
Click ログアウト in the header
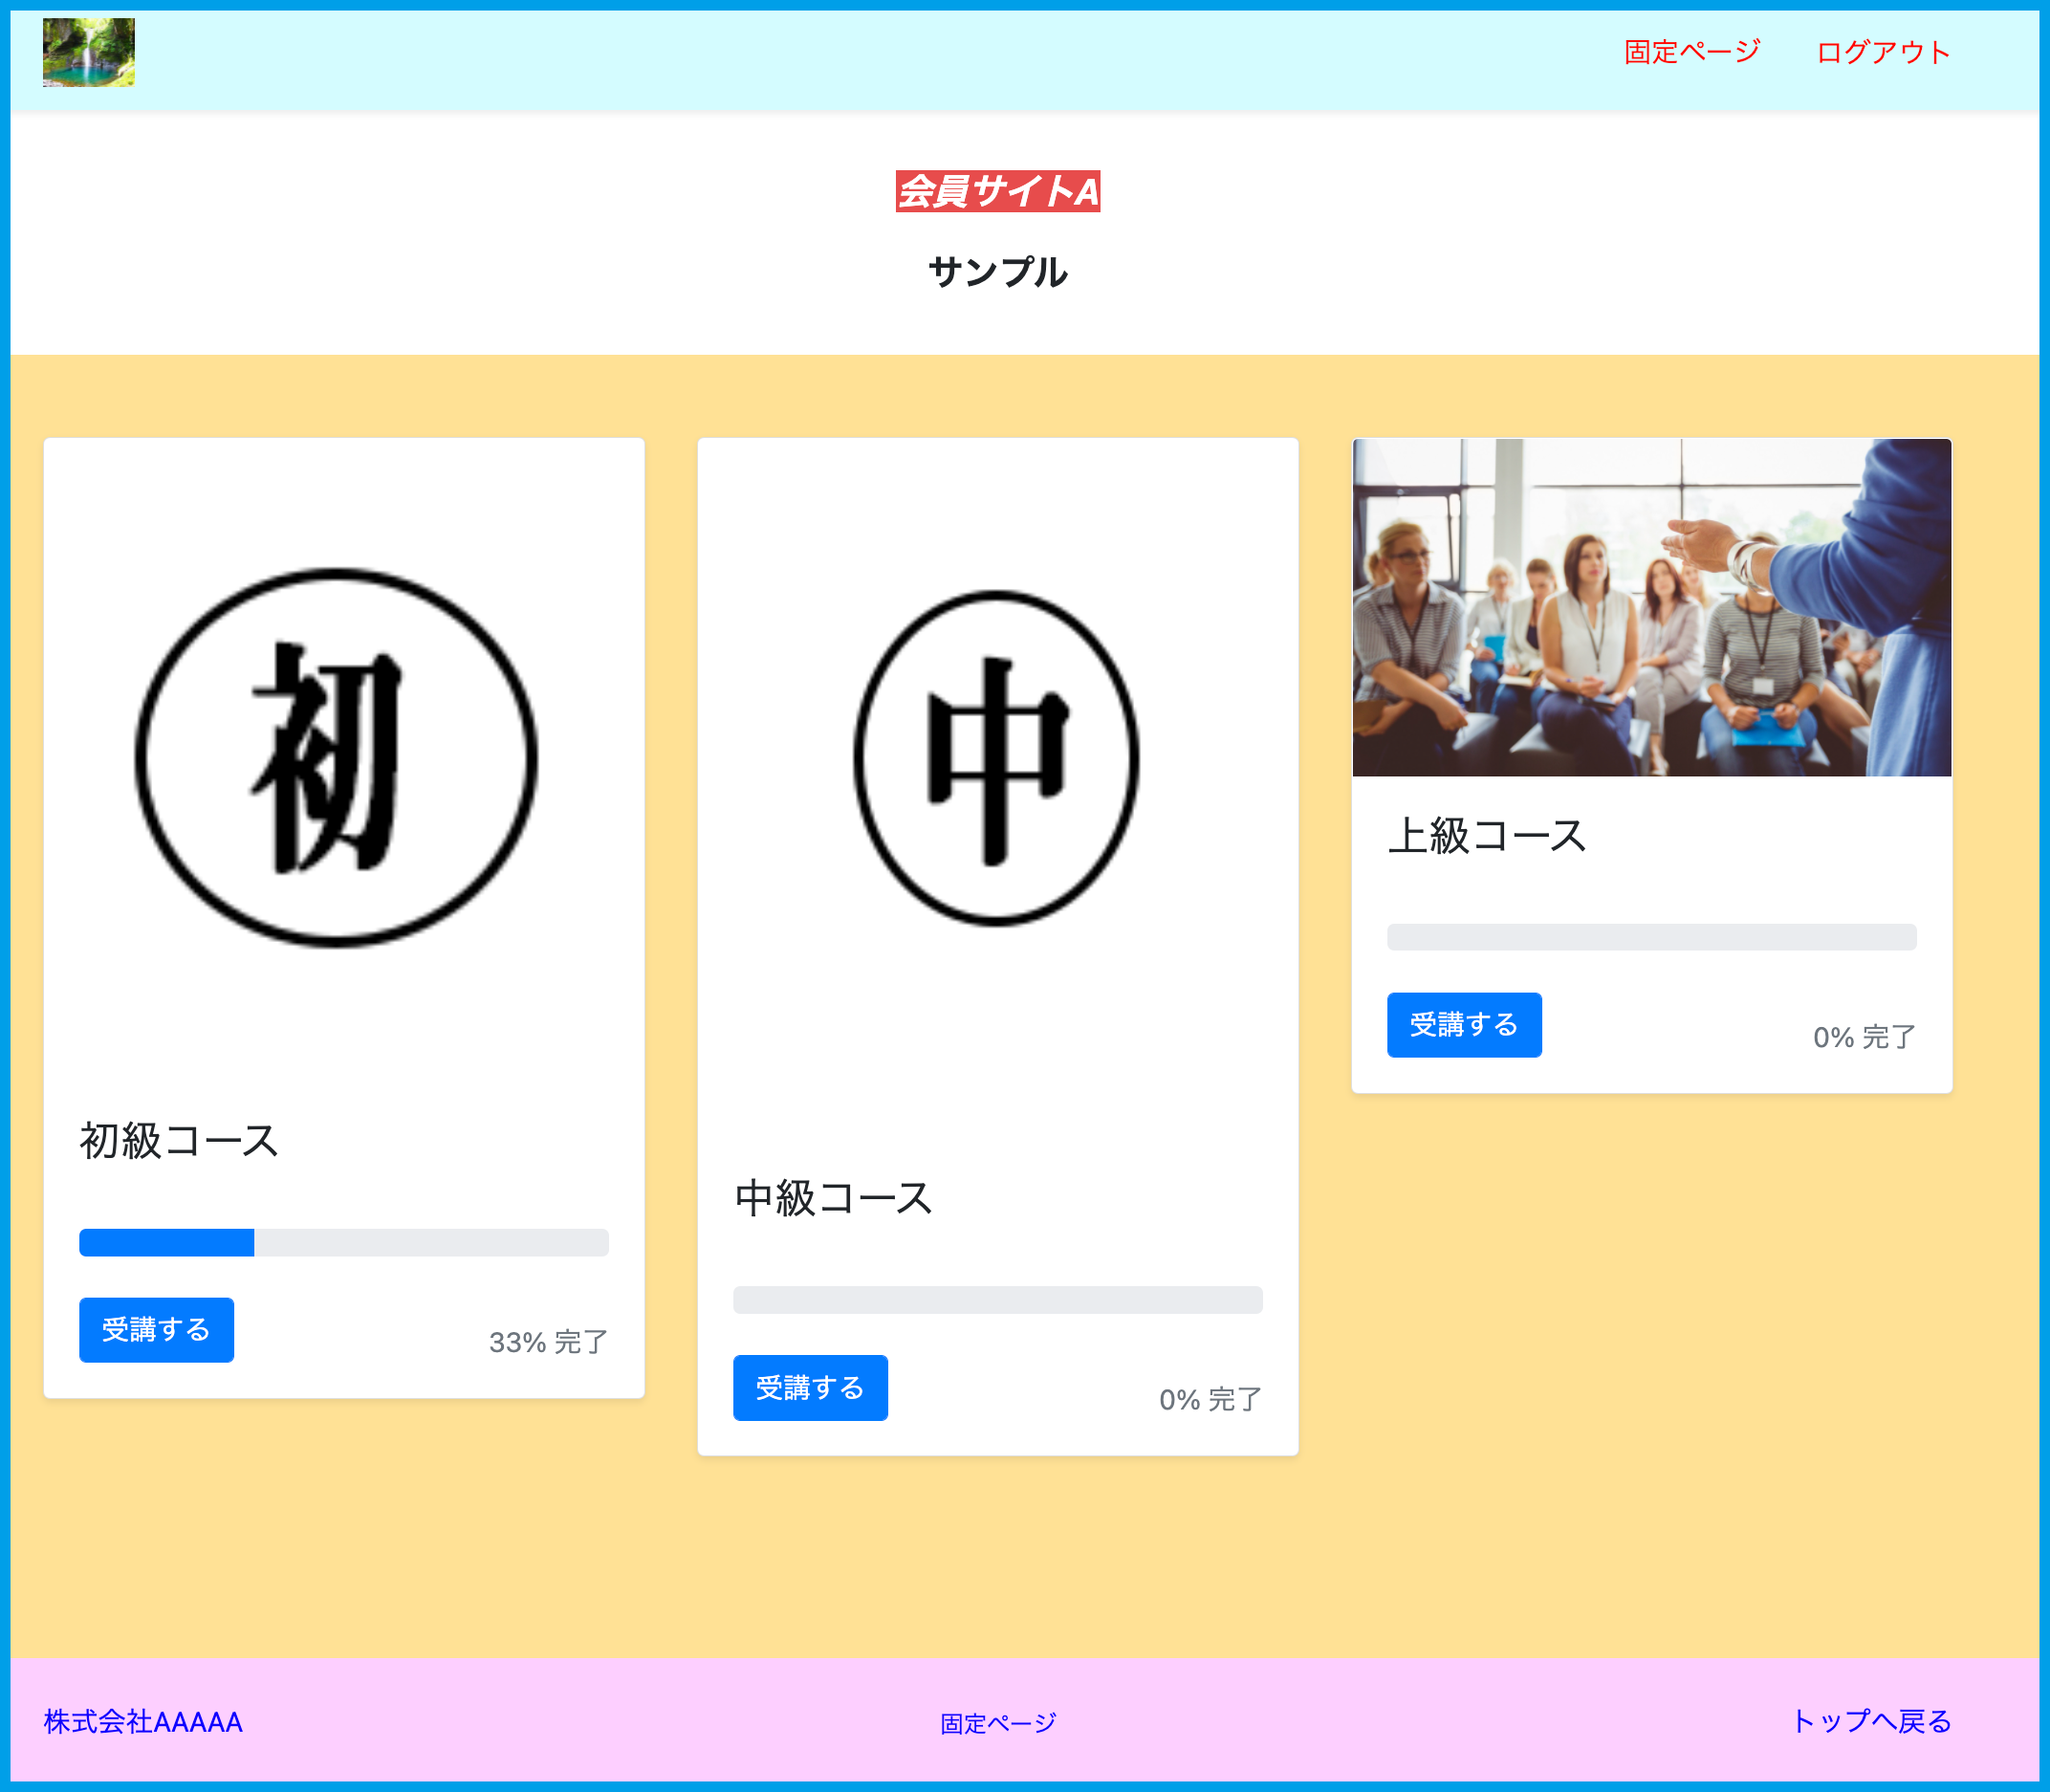1882,52
